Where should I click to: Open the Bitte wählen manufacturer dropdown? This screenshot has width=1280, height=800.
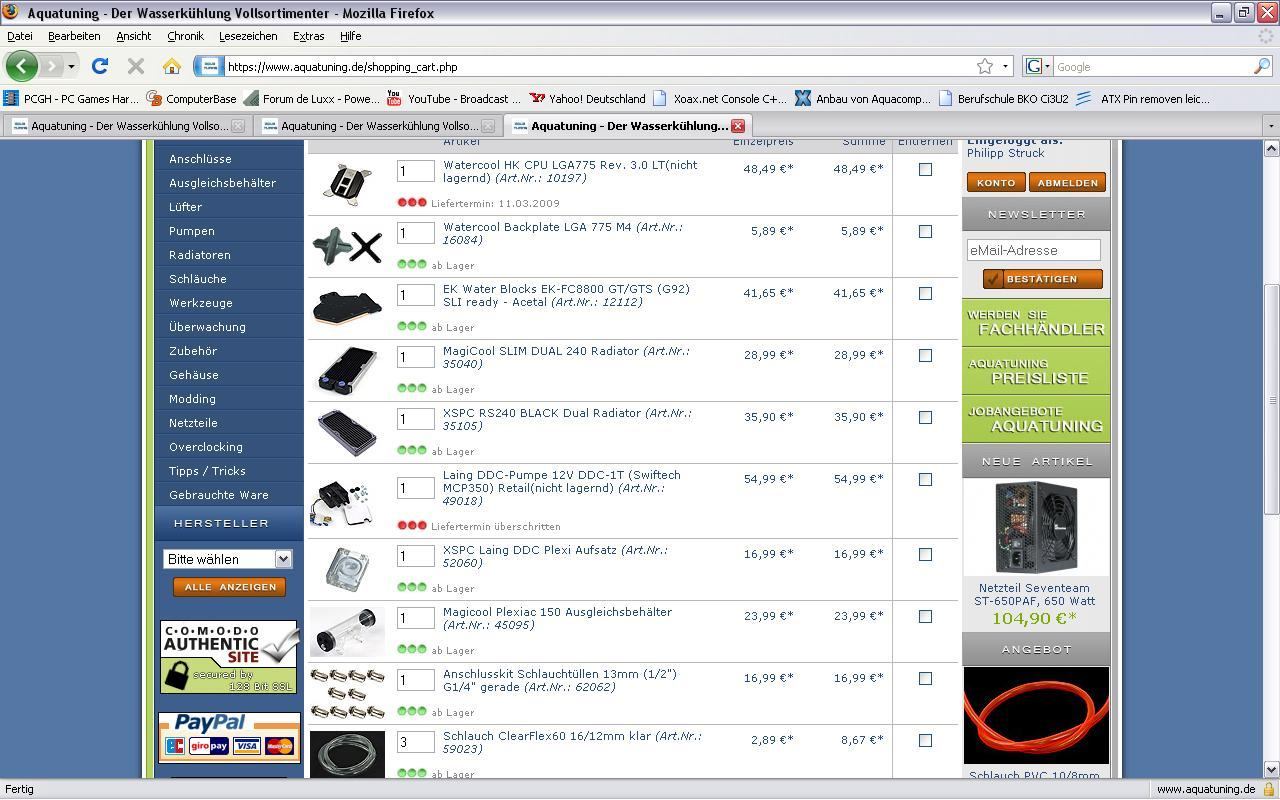point(227,559)
